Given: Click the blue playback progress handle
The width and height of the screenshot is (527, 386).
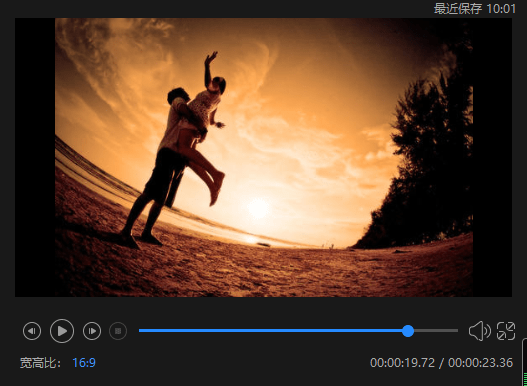Looking at the screenshot, I should (x=408, y=331).
